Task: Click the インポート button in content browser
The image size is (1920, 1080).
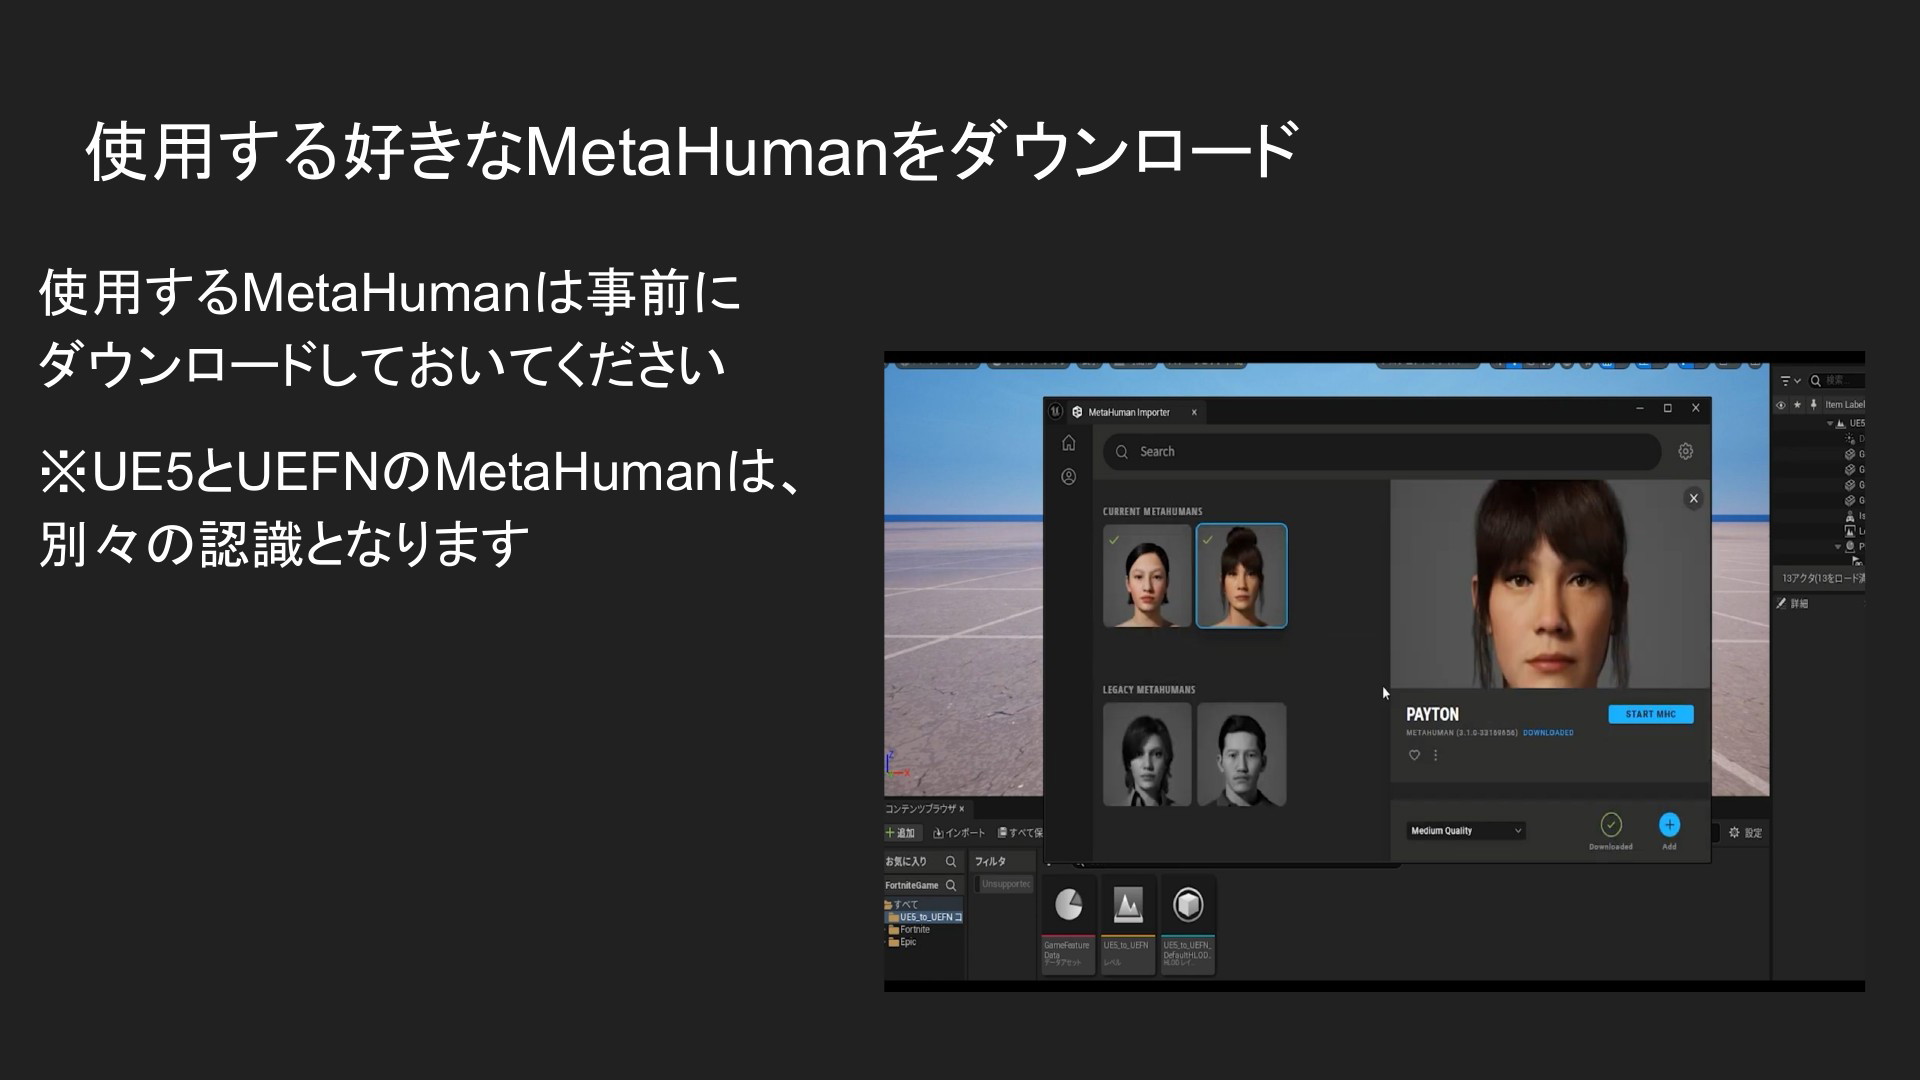Action: coord(958,833)
